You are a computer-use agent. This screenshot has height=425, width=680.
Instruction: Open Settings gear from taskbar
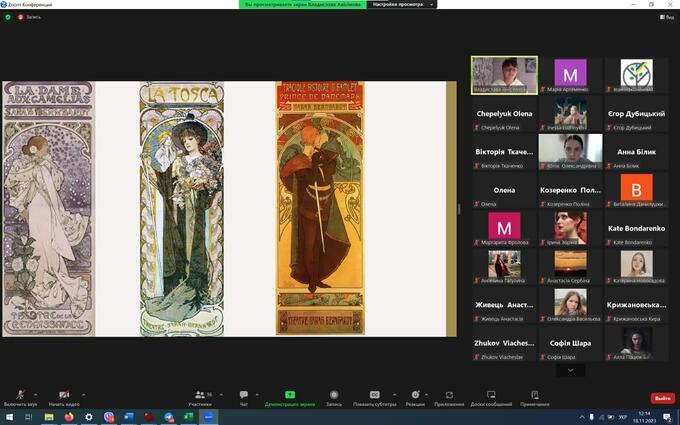tap(89, 417)
